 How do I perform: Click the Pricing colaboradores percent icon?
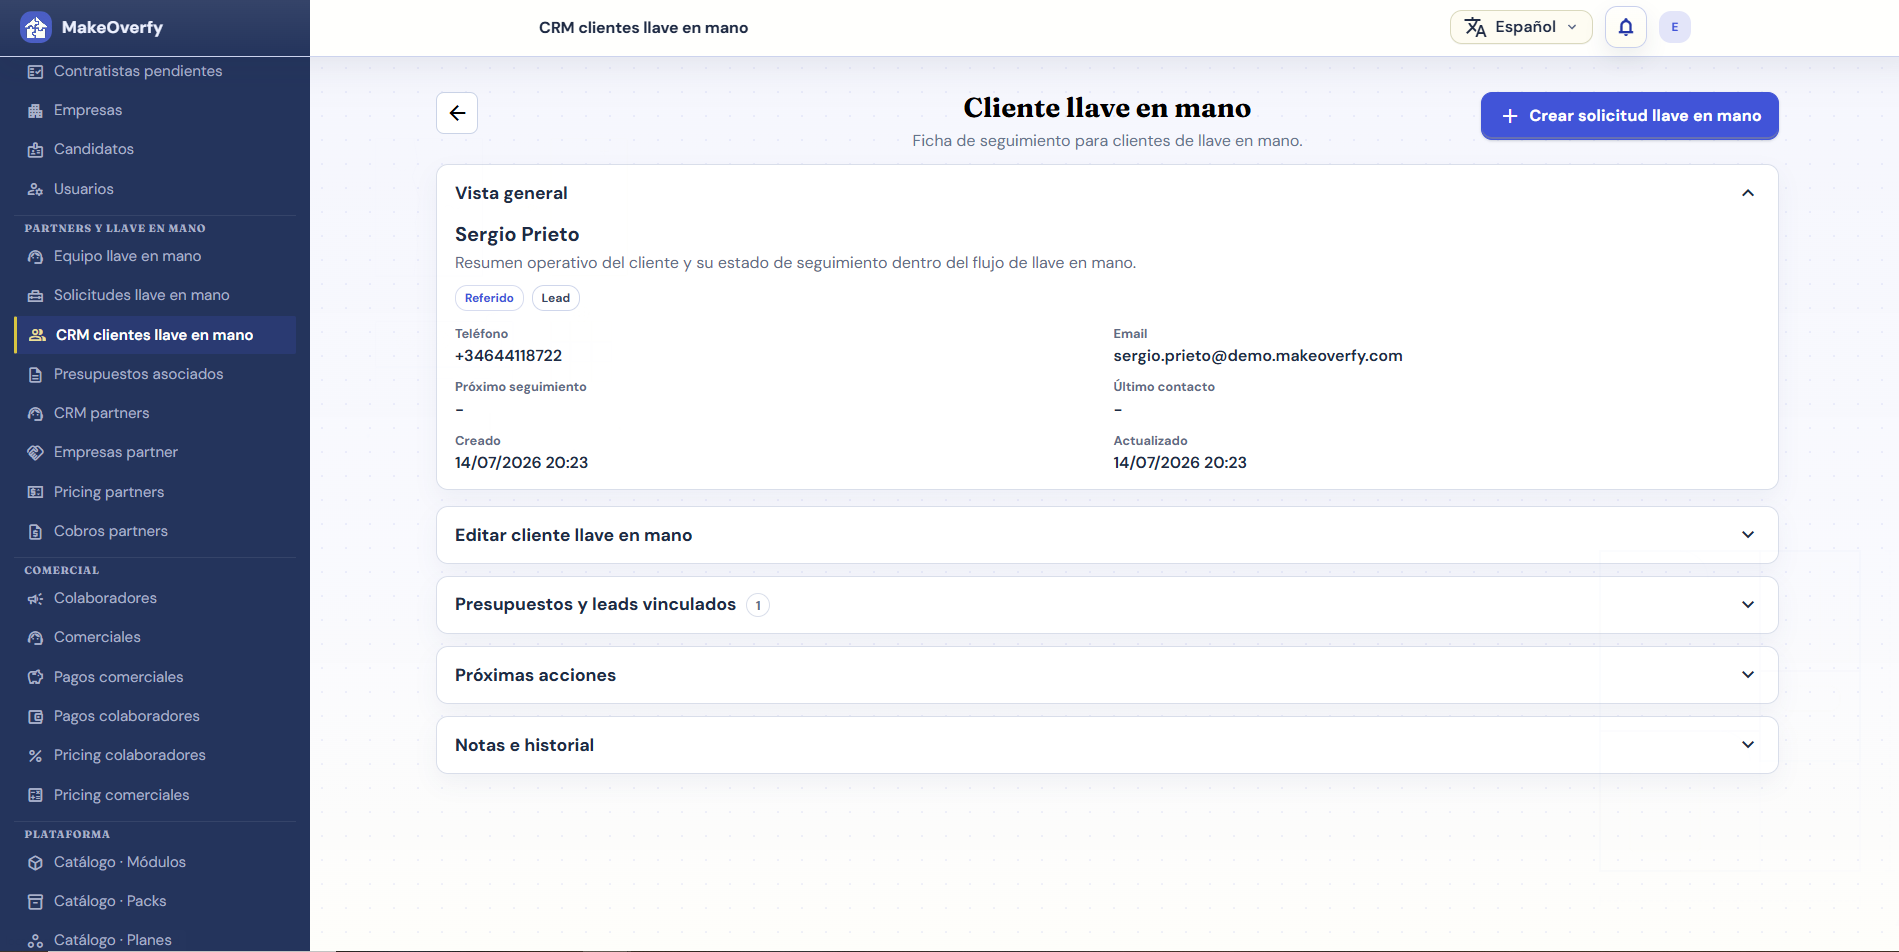point(36,755)
